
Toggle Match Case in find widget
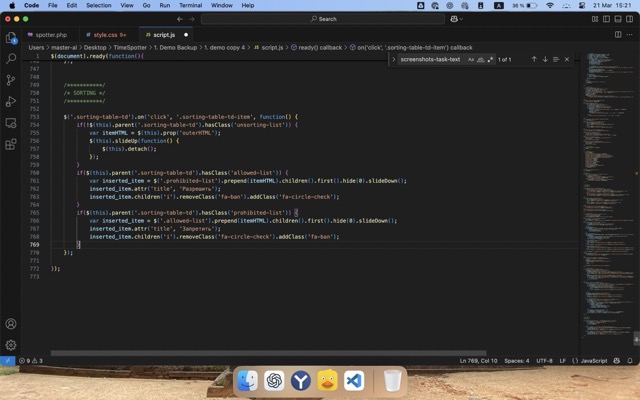click(x=471, y=59)
